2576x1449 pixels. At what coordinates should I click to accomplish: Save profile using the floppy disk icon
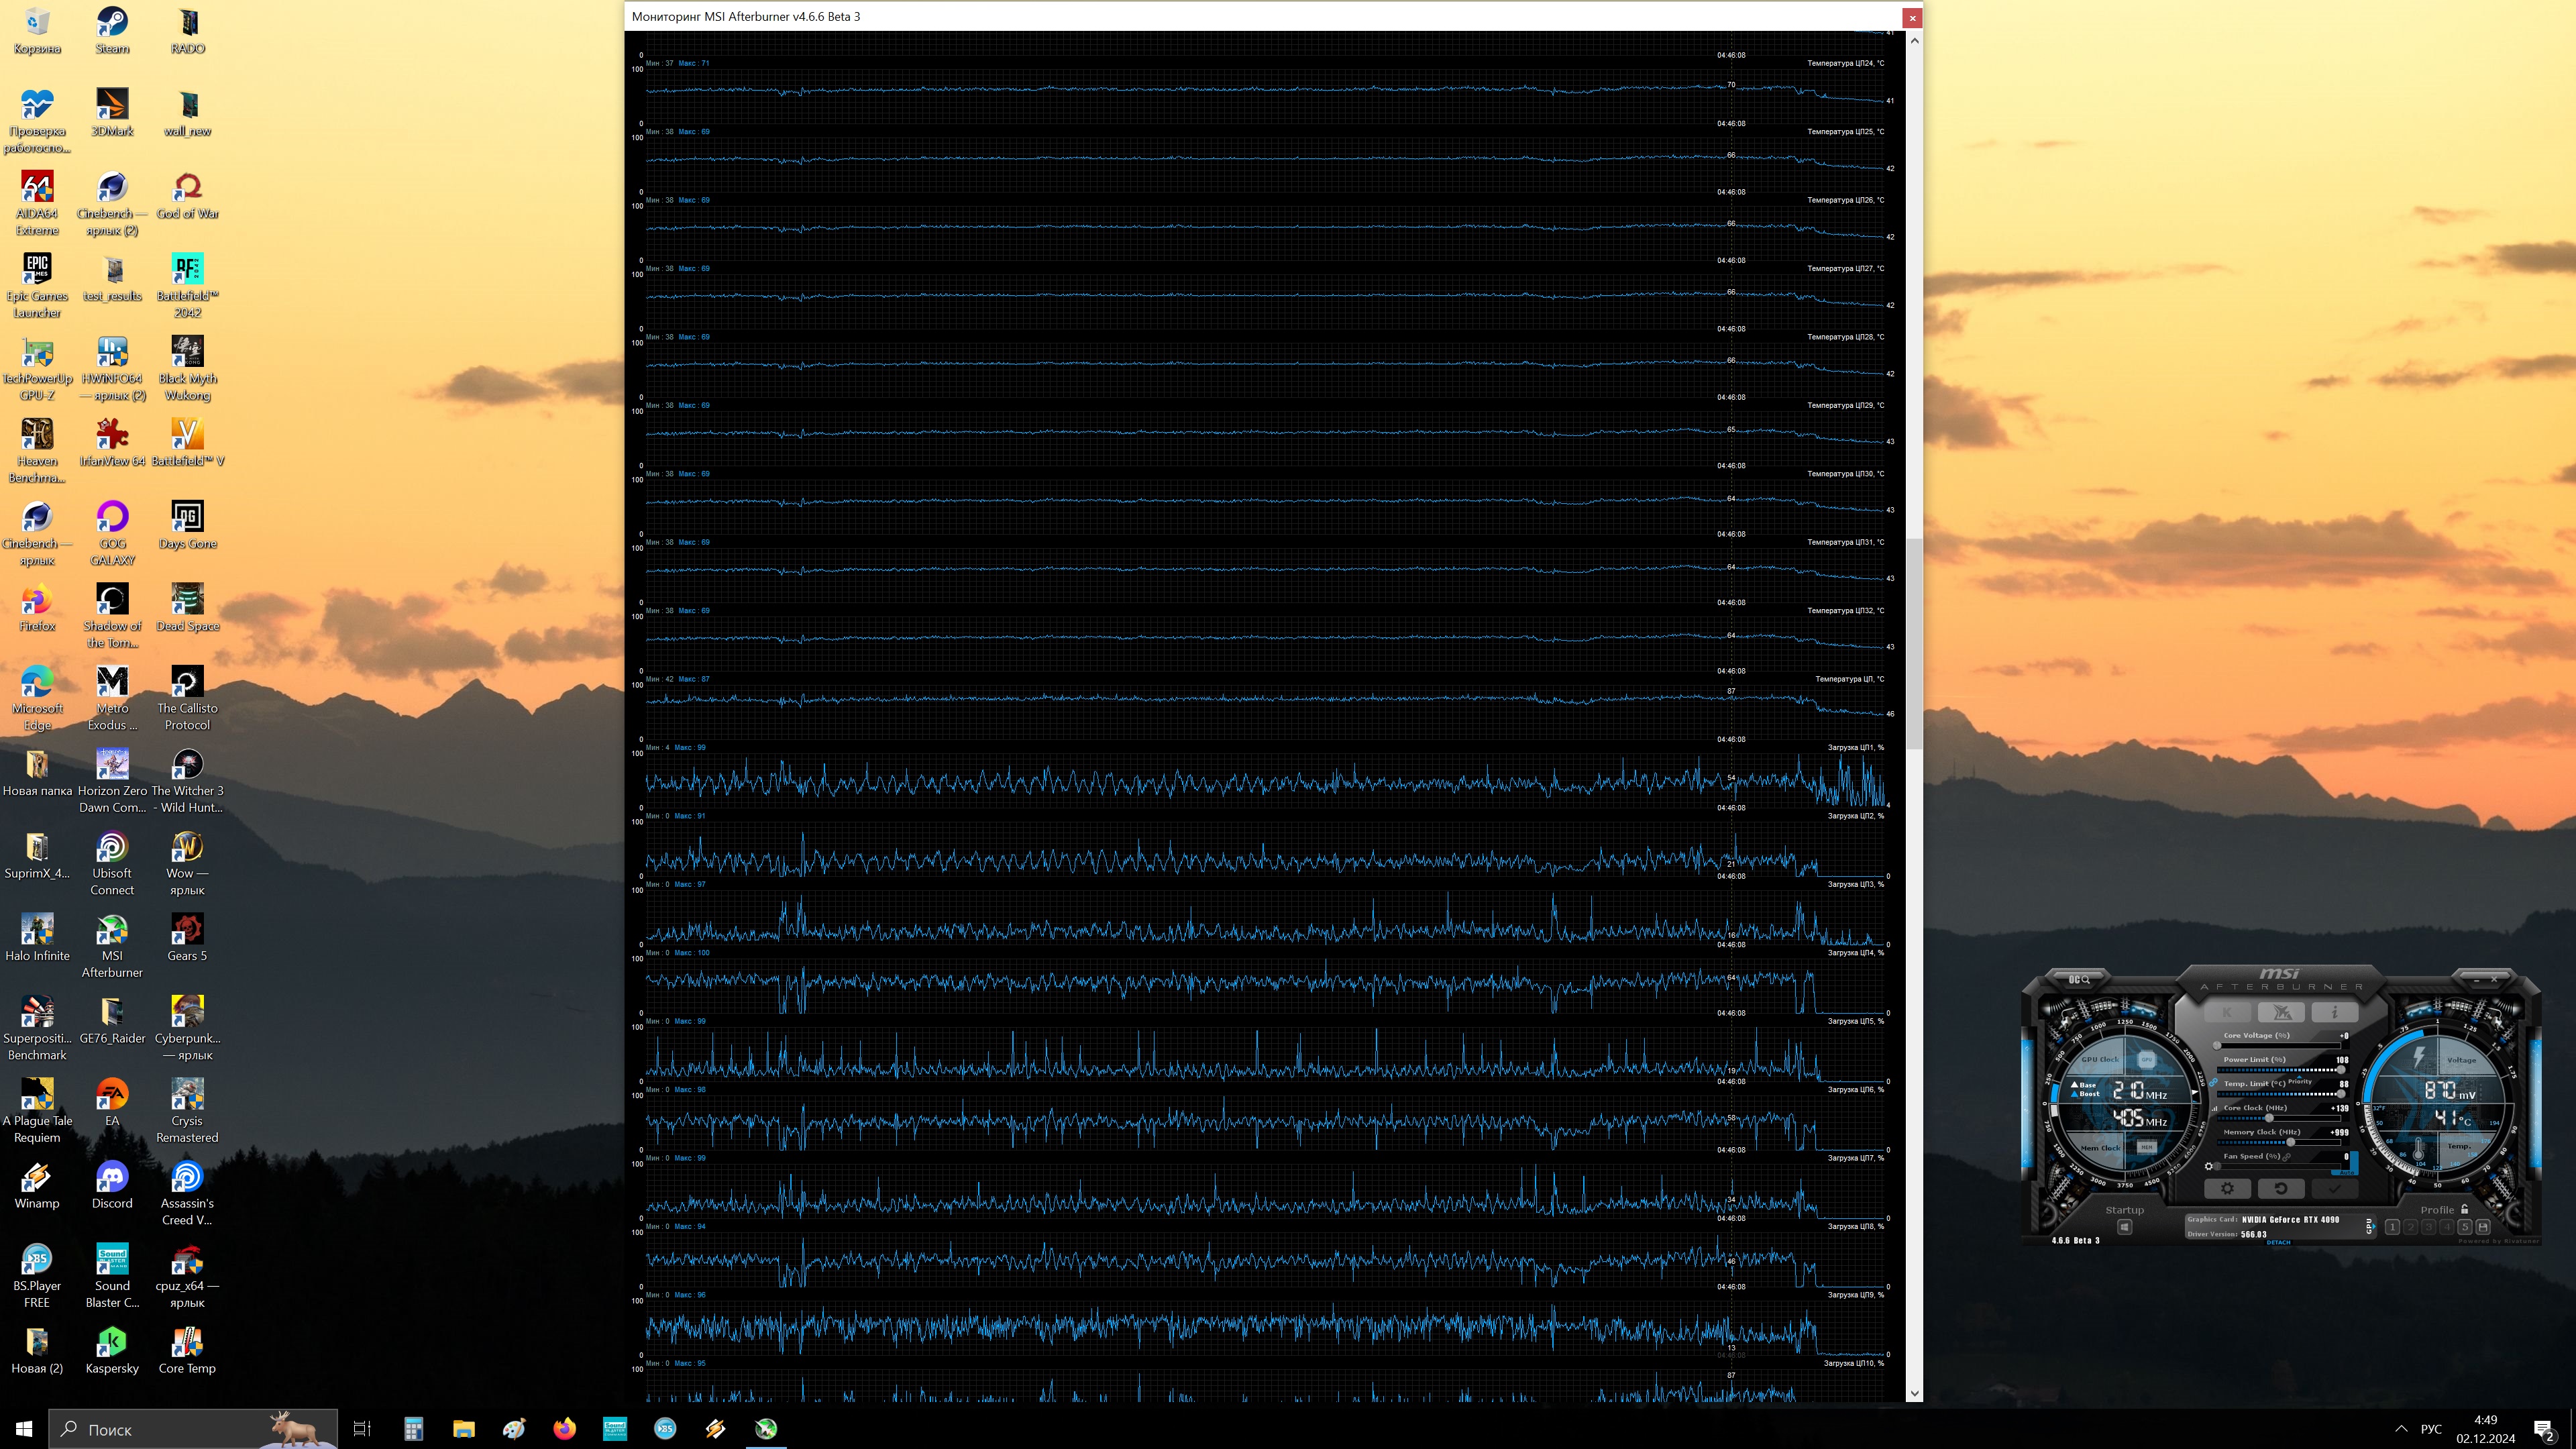point(2483,1227)
